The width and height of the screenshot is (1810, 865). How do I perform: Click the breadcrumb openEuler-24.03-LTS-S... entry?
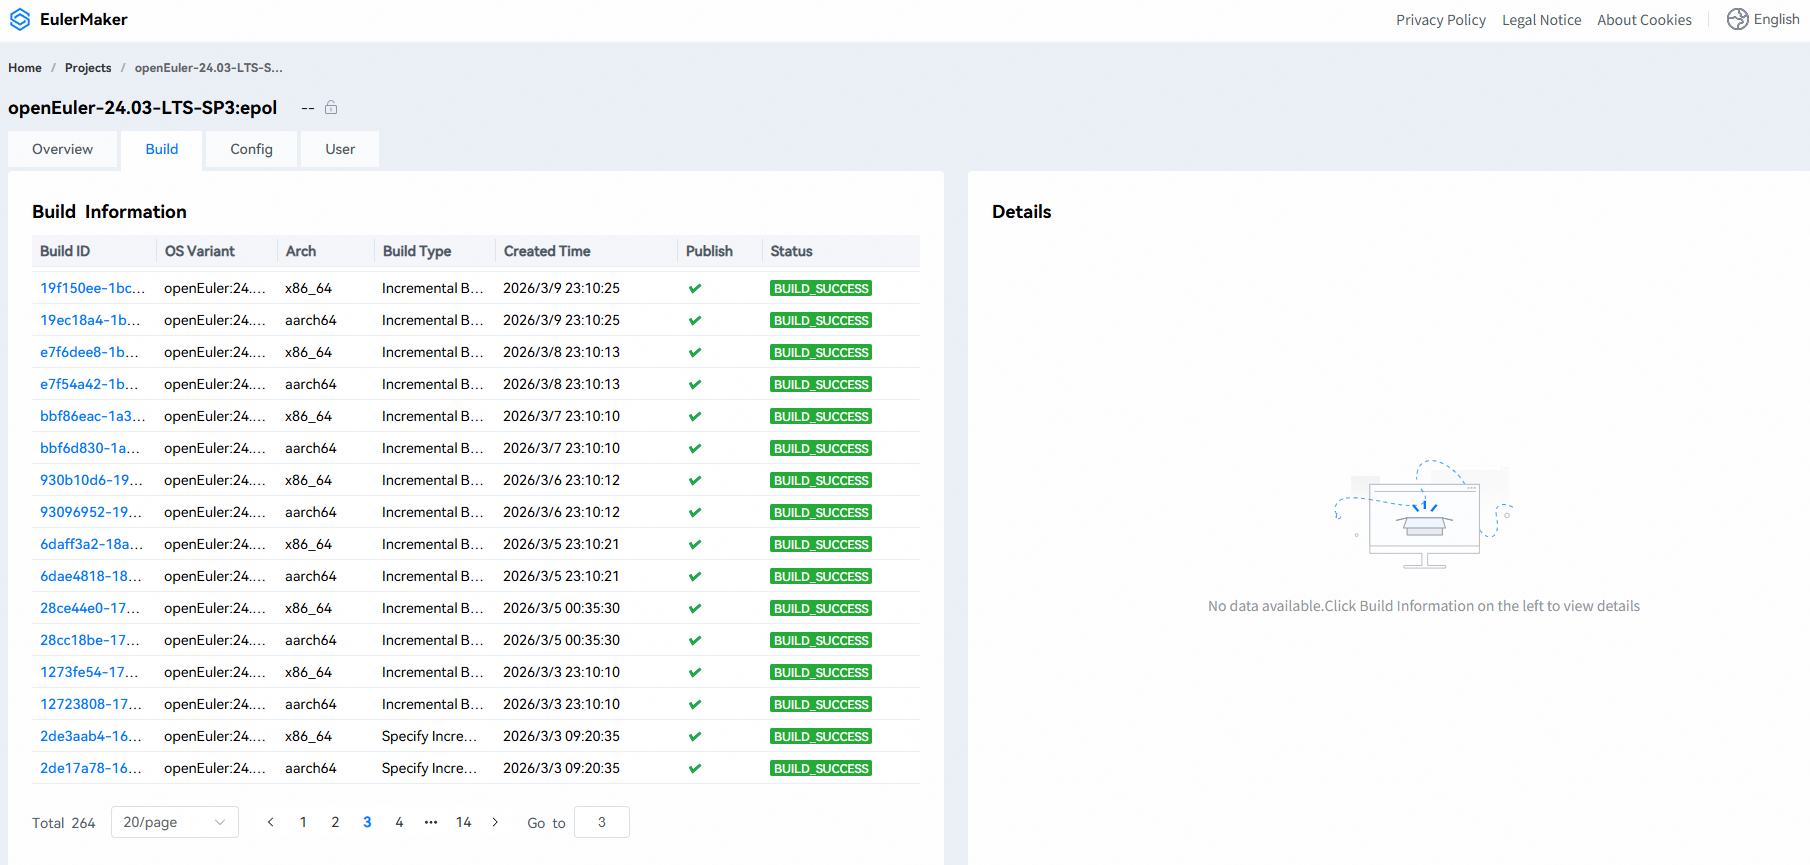(x=209, y=68)
